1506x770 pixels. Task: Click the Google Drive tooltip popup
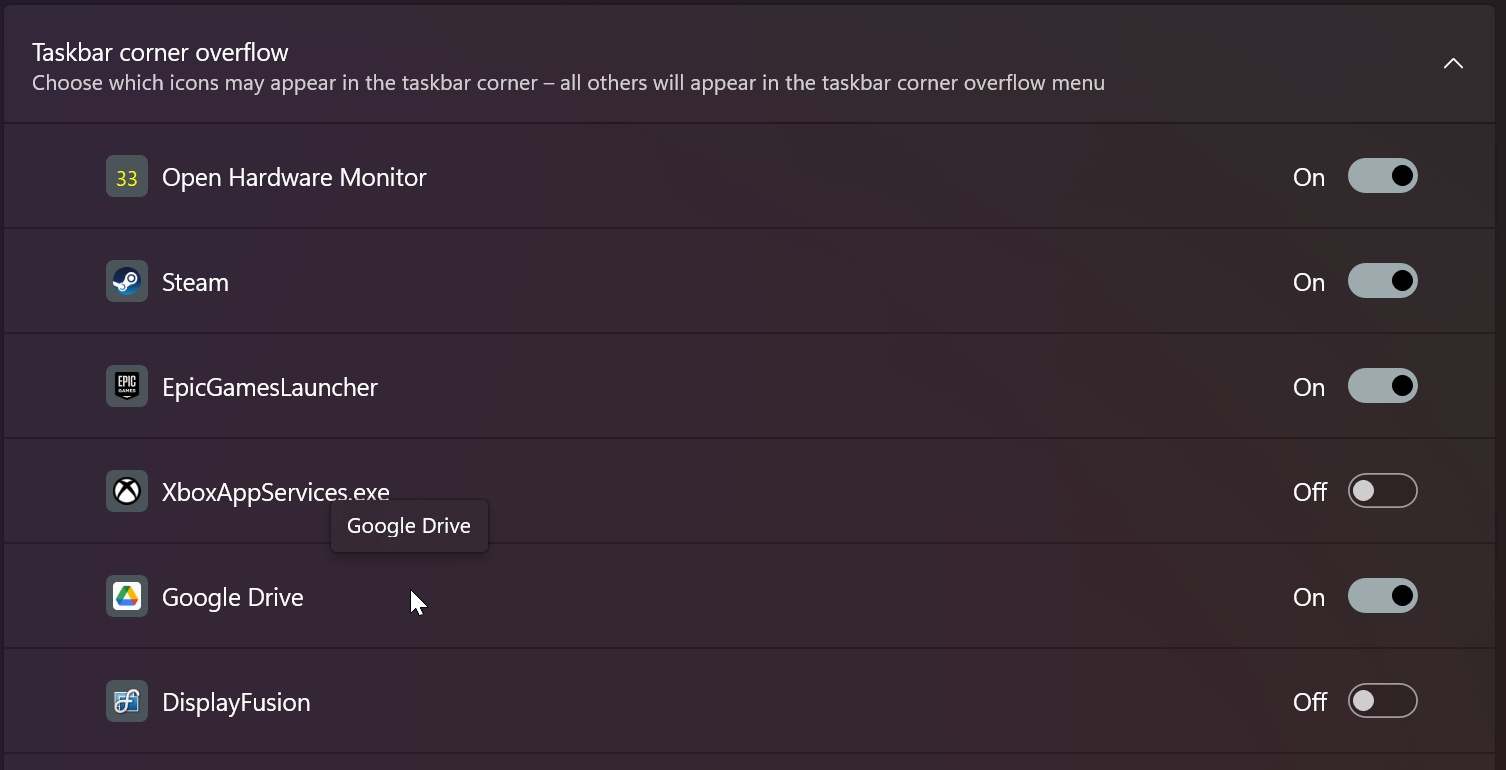(408, 525)
